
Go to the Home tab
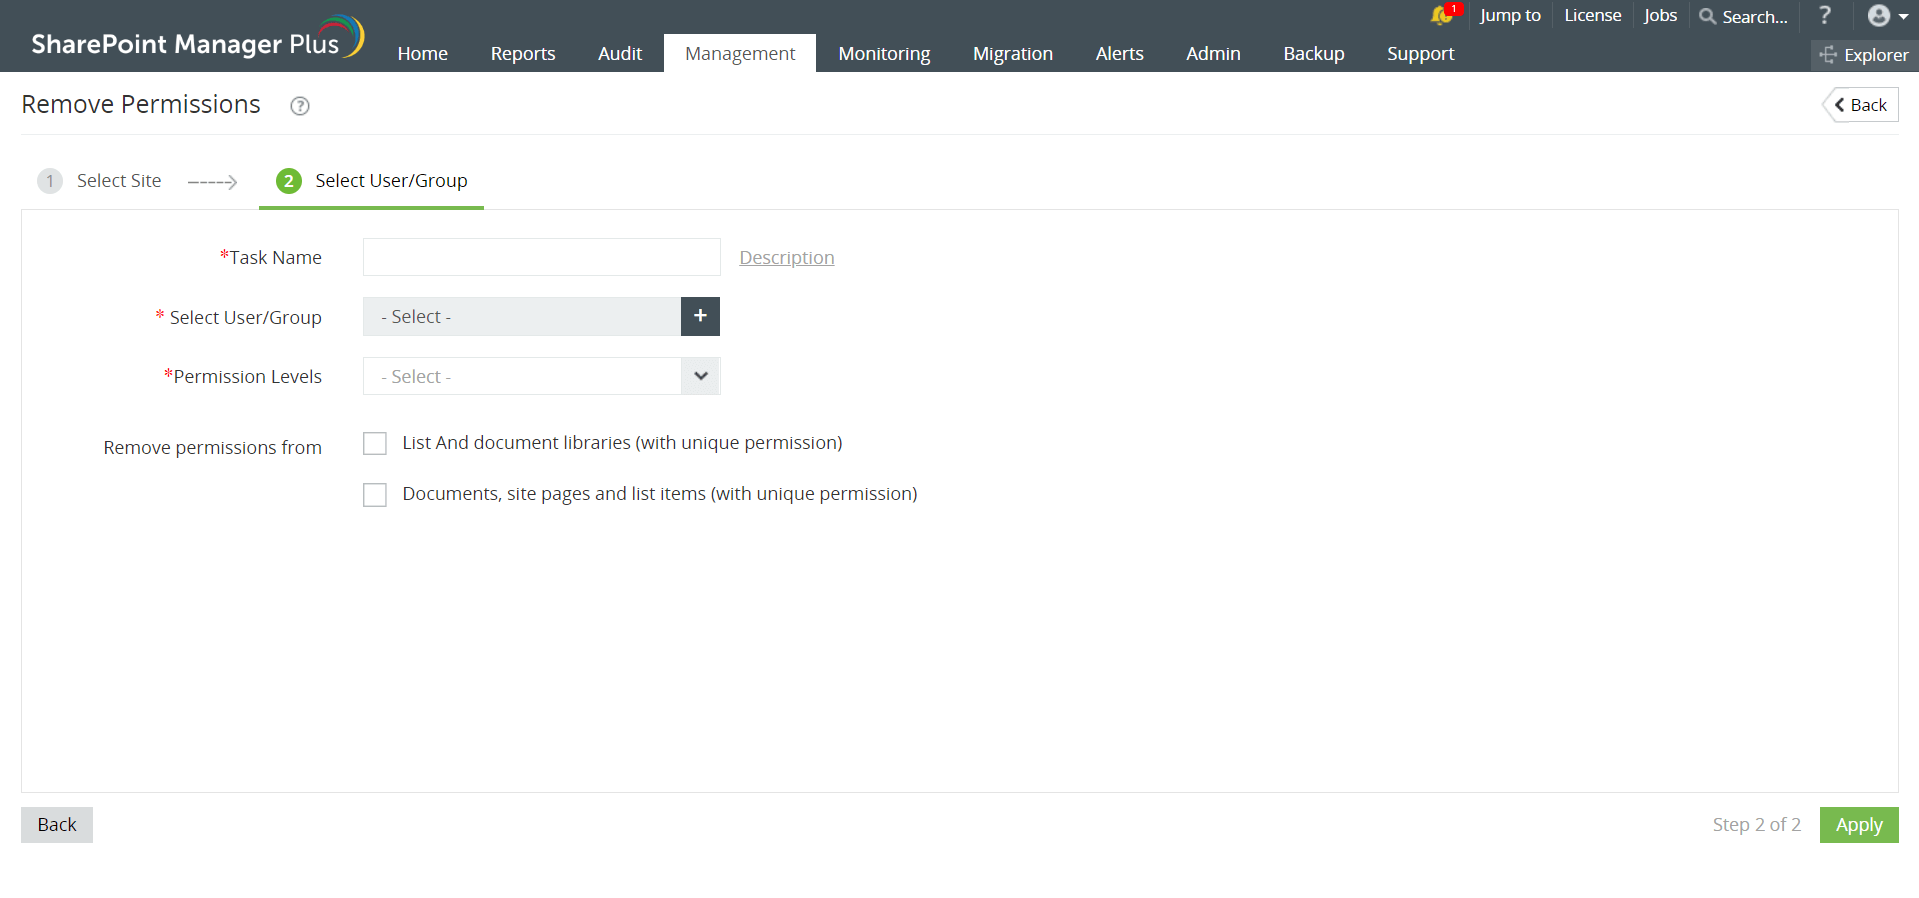(x=422, y=54)
